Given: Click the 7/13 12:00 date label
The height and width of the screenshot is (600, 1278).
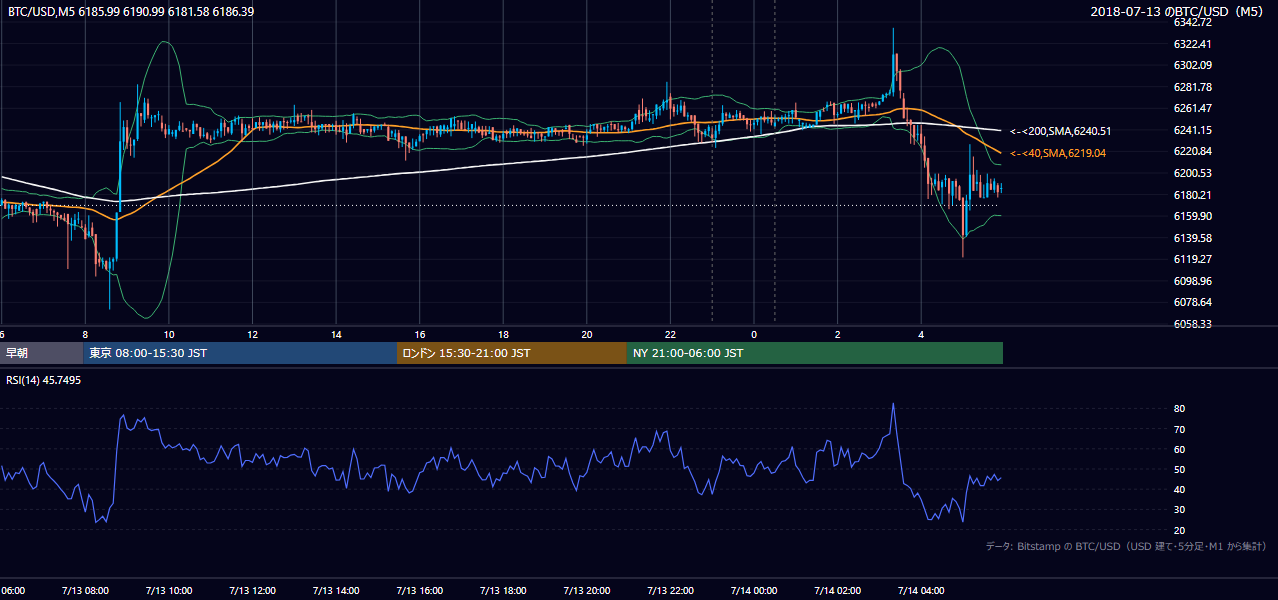Looking at the screenshot, I should tap(253, 591).
